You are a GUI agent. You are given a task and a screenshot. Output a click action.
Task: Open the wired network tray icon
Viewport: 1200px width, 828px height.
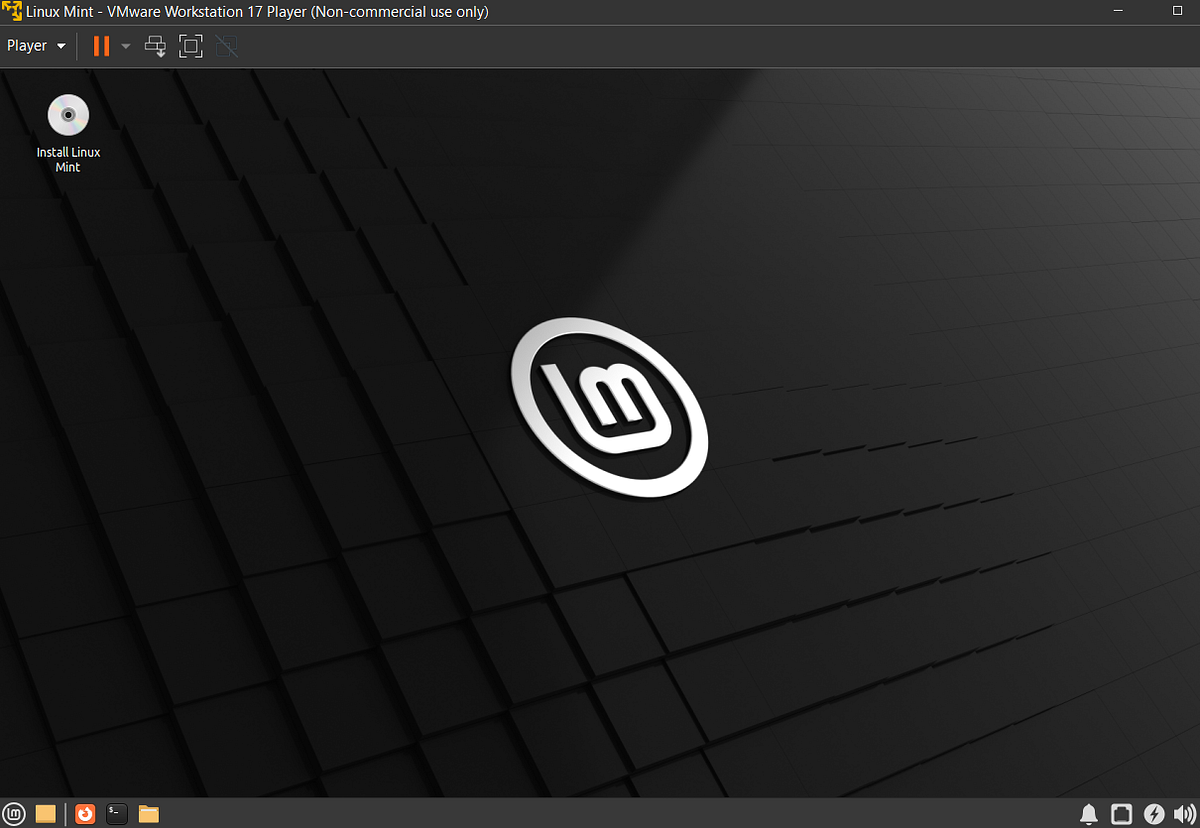tap(1122, 813)
